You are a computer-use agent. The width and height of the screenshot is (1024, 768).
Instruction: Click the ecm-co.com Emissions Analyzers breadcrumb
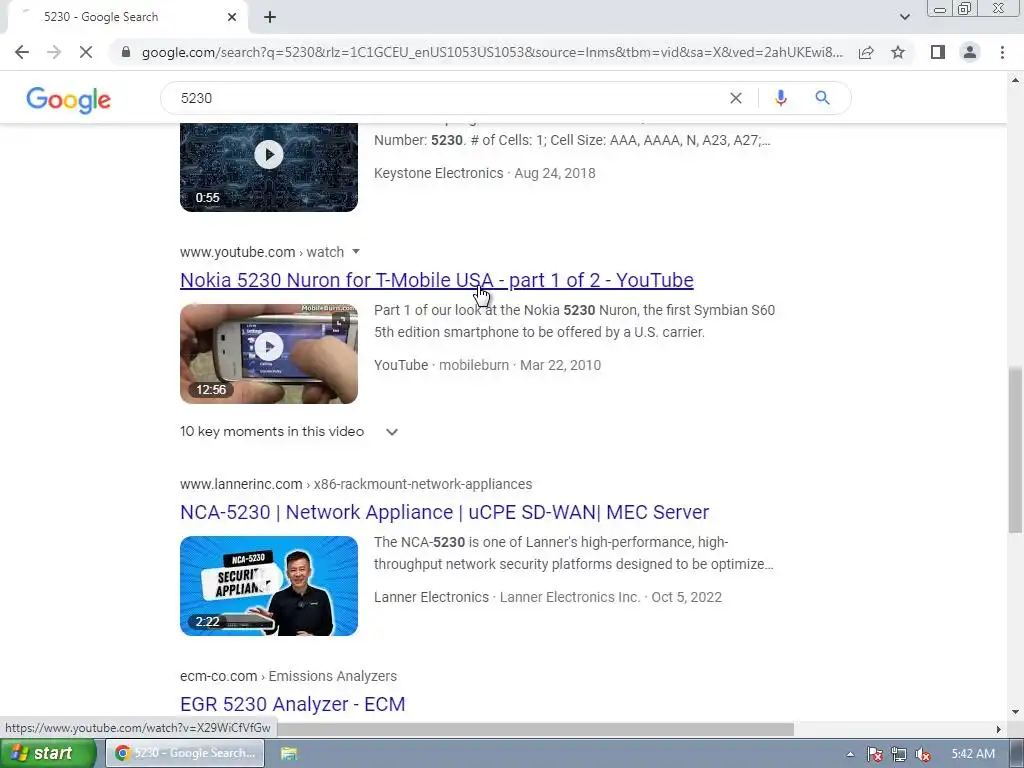pyautogui.click(x=288, y=676)
